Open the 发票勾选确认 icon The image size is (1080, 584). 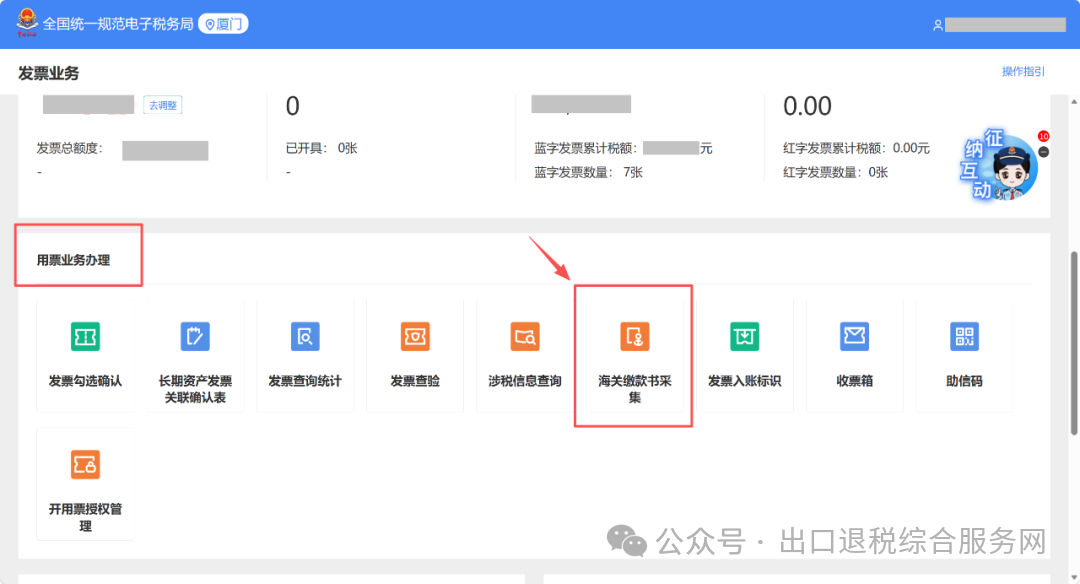(85, 337)
